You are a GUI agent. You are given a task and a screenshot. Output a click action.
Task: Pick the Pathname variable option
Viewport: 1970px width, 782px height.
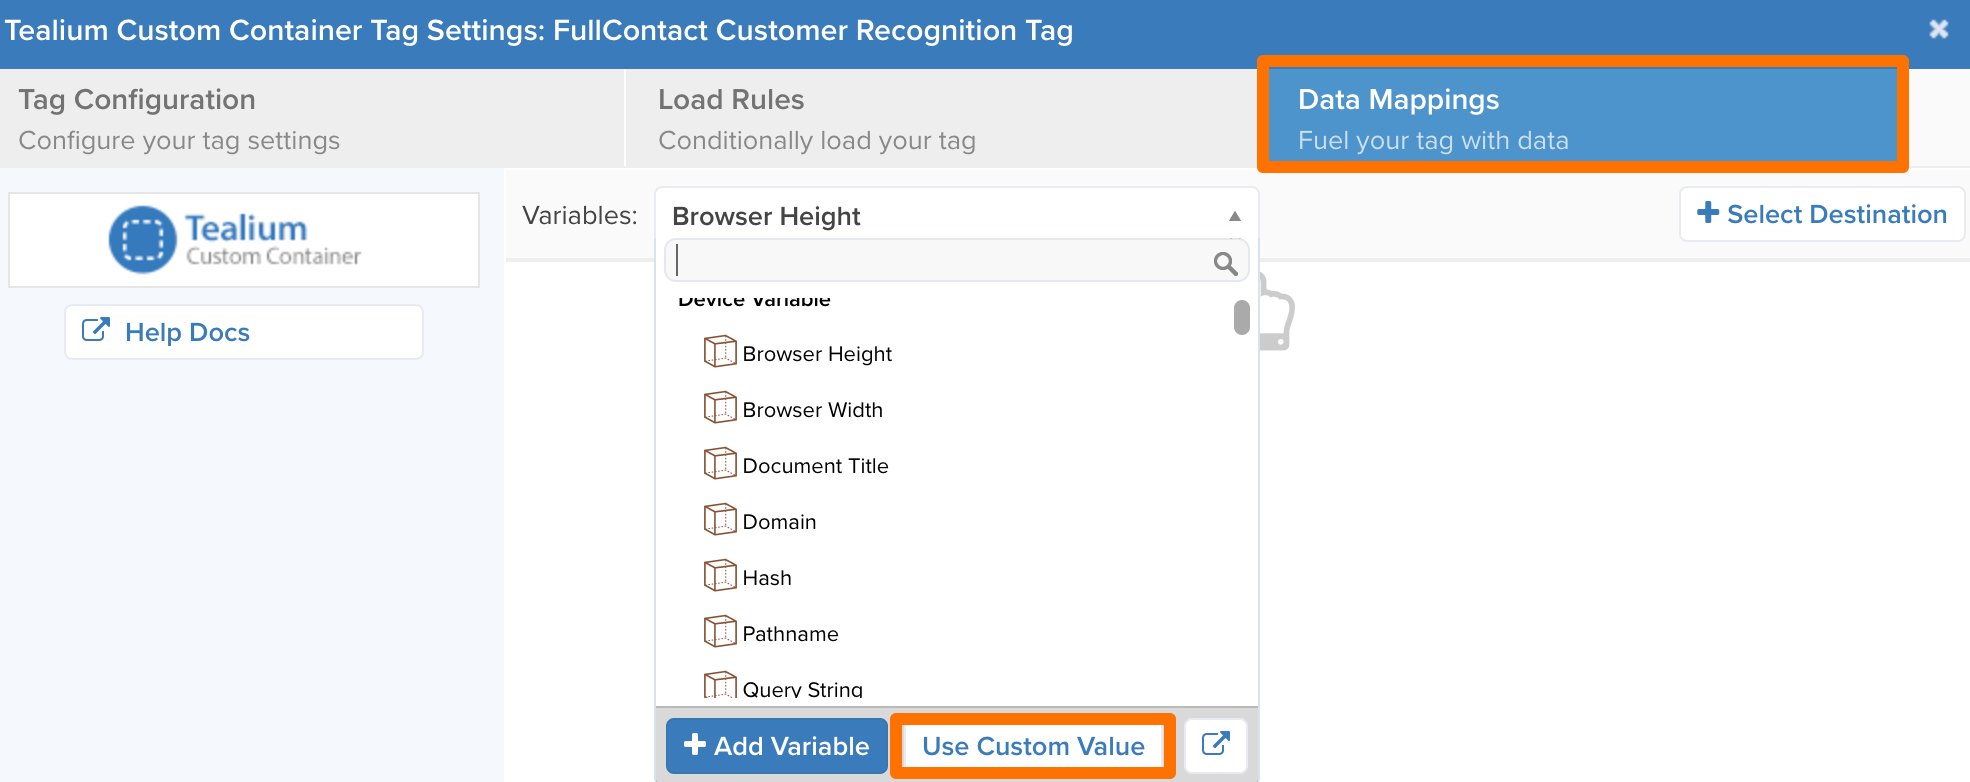coord(790,634)
